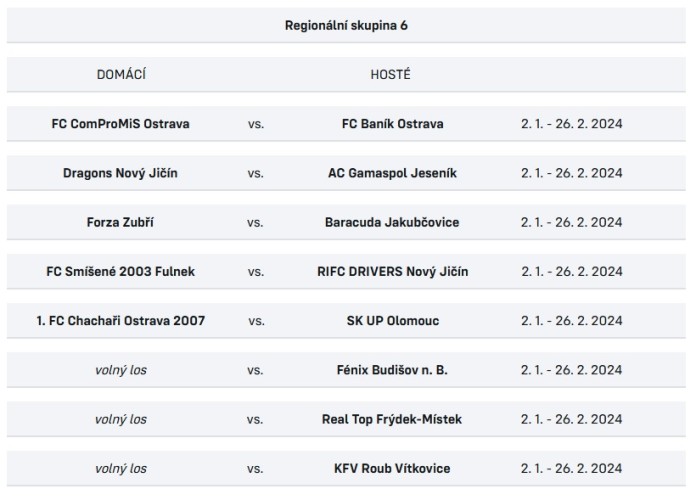Click the HOSTÉ column header
The height and width of the screenshot is (500, 696).
click(391, 75)
